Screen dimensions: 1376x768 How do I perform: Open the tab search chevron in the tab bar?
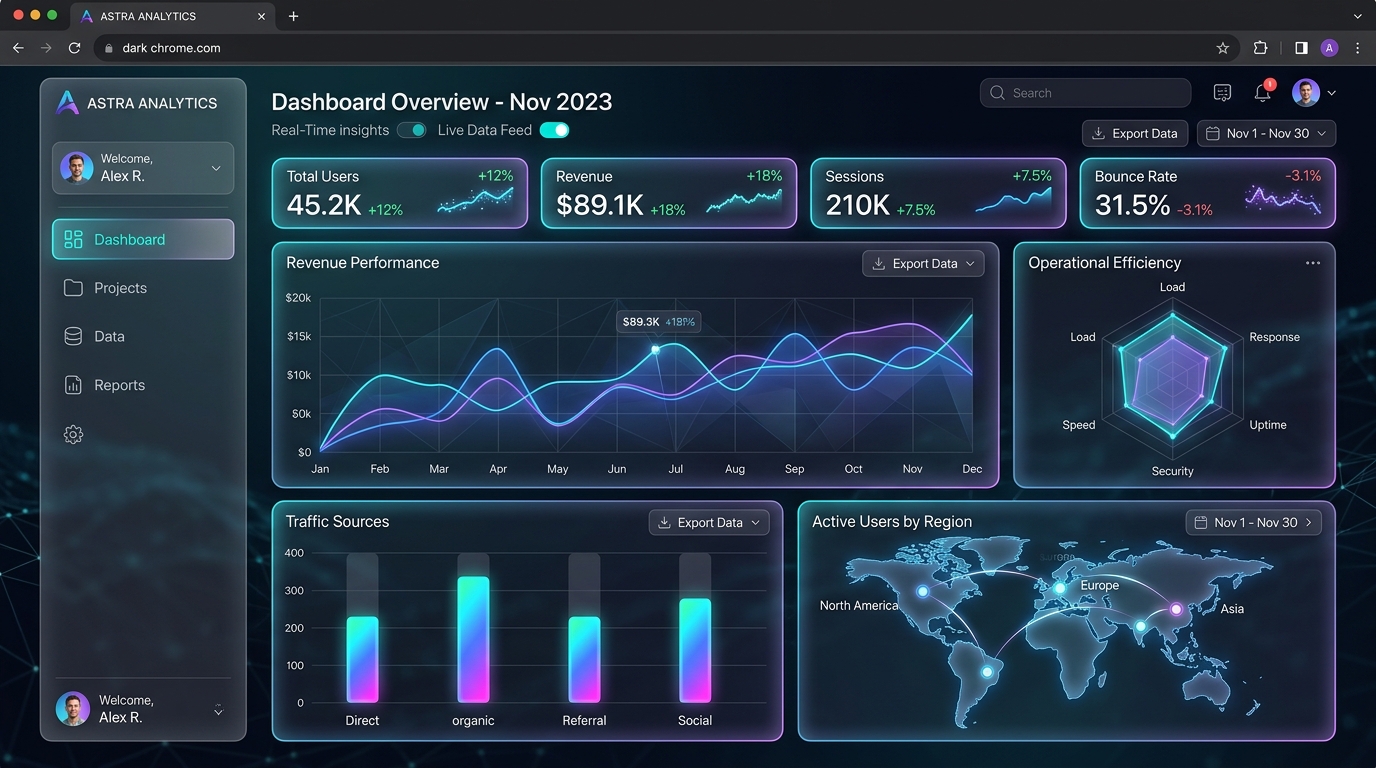1357,16
